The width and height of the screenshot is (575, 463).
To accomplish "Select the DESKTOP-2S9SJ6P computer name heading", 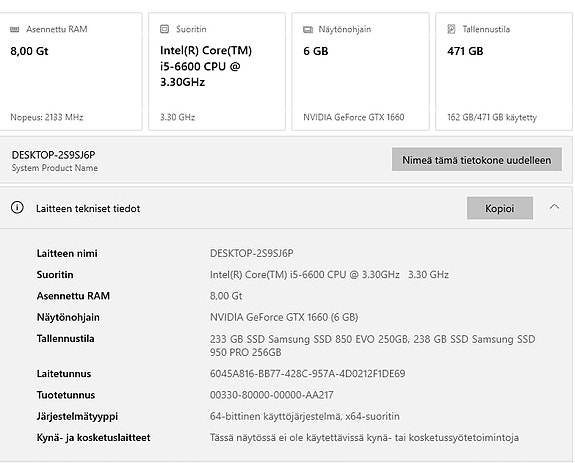I will pyautogui.click(x=54, y=155).
